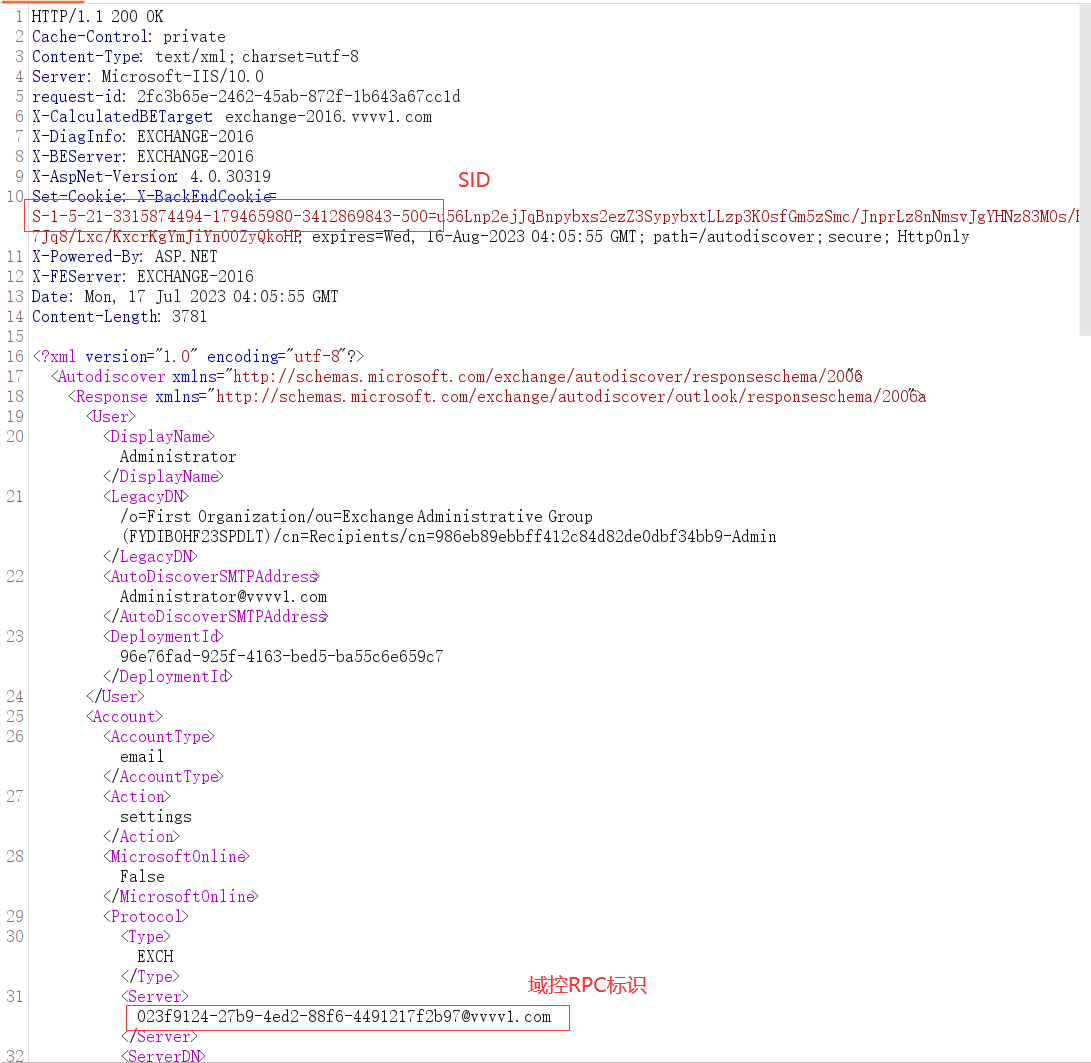Select the EXCH protocol Type value
The height and width of the screenshot is (1063, 1091).
click(x=155, y=956)
